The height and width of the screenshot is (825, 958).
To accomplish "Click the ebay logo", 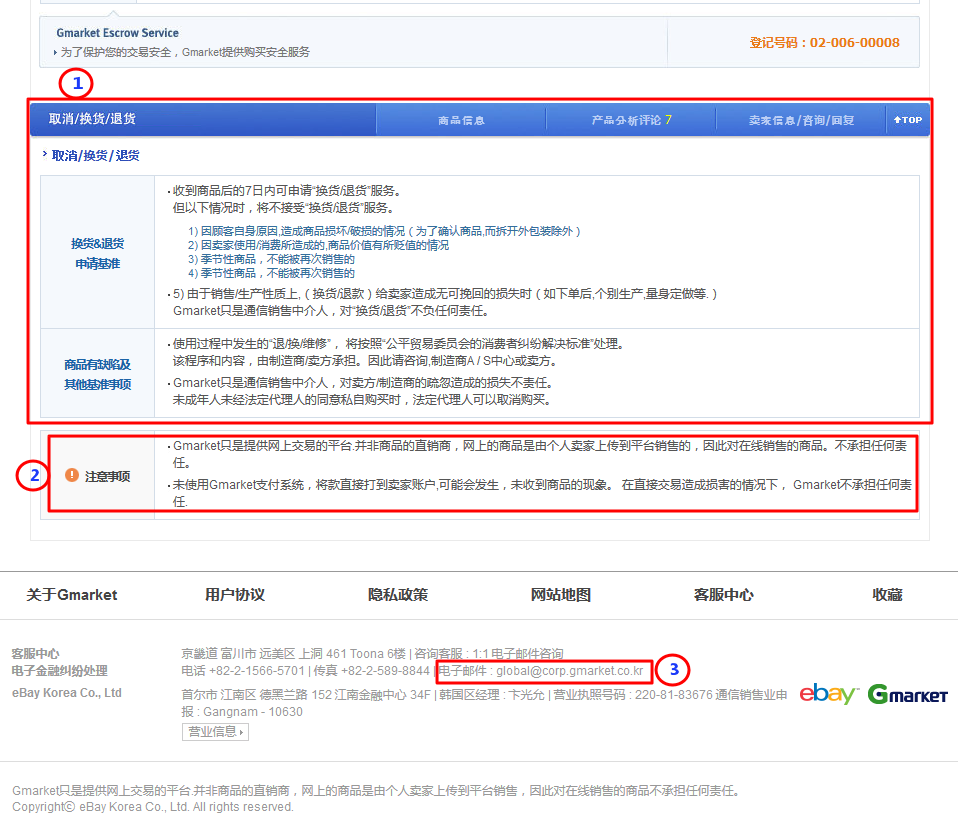I will [828, 694].
